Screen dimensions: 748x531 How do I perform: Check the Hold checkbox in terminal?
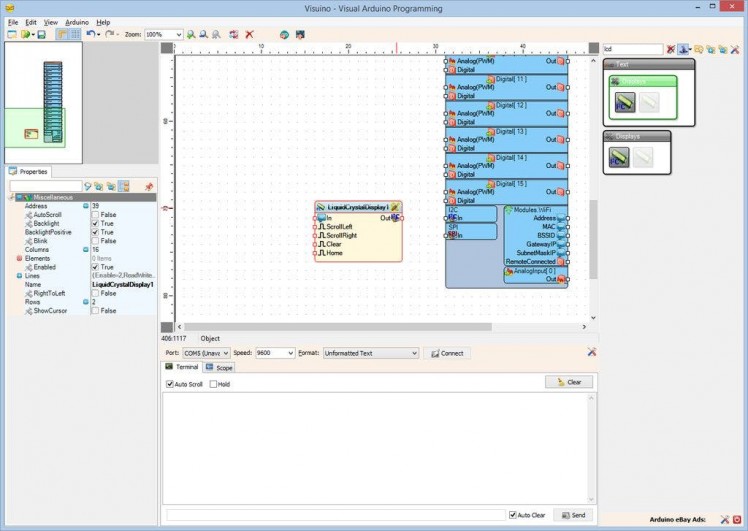coord(214,384)
